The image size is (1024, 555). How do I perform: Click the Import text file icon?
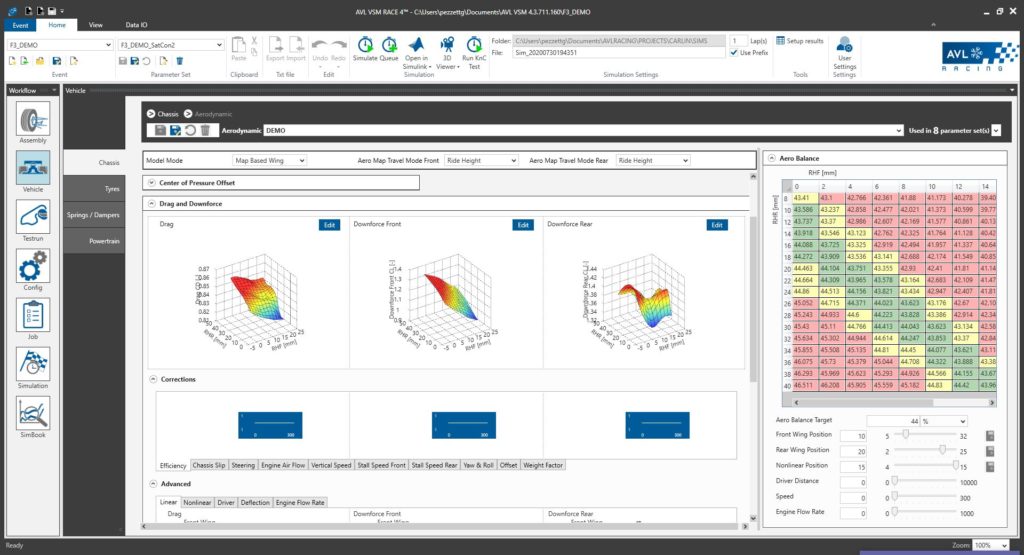(296, 45)
